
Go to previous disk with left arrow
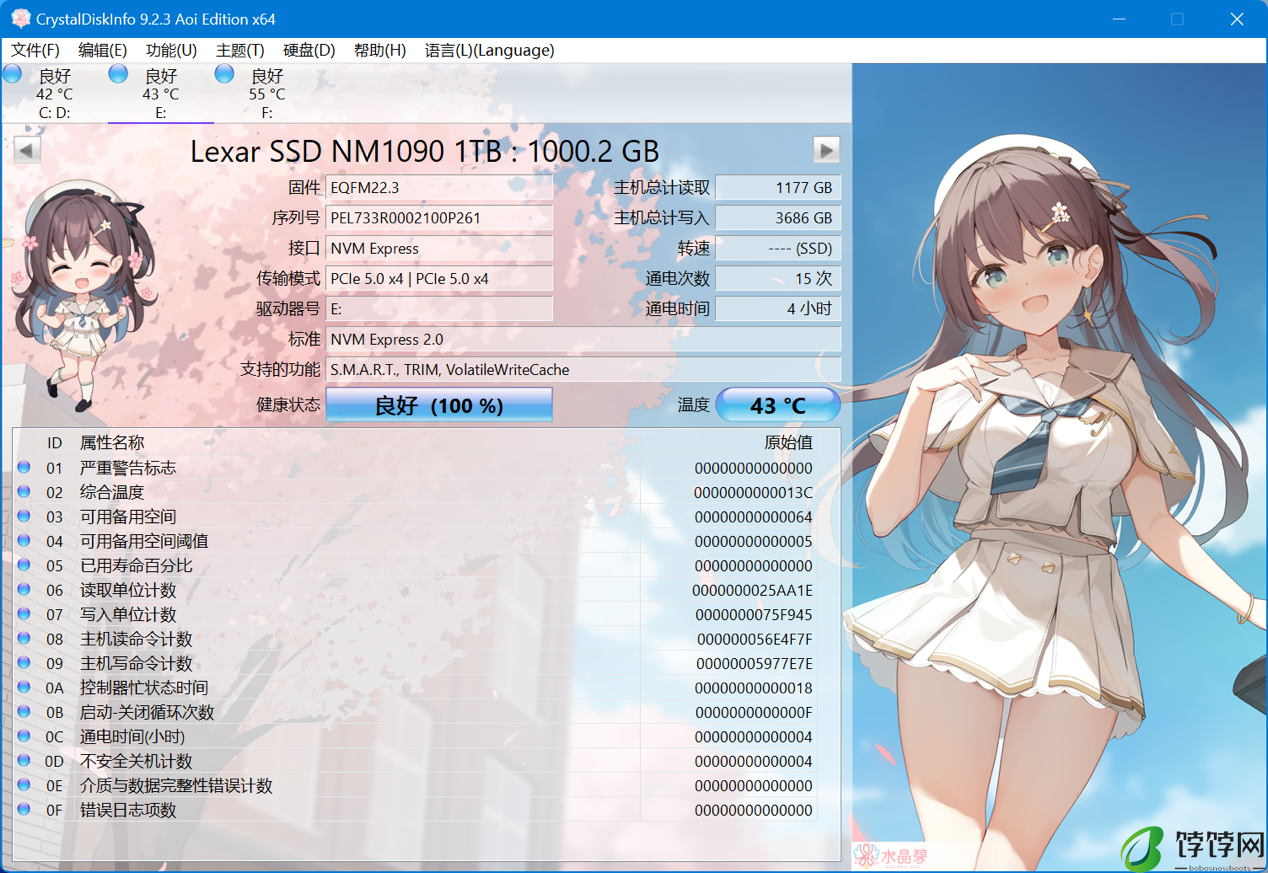point(27,150)
